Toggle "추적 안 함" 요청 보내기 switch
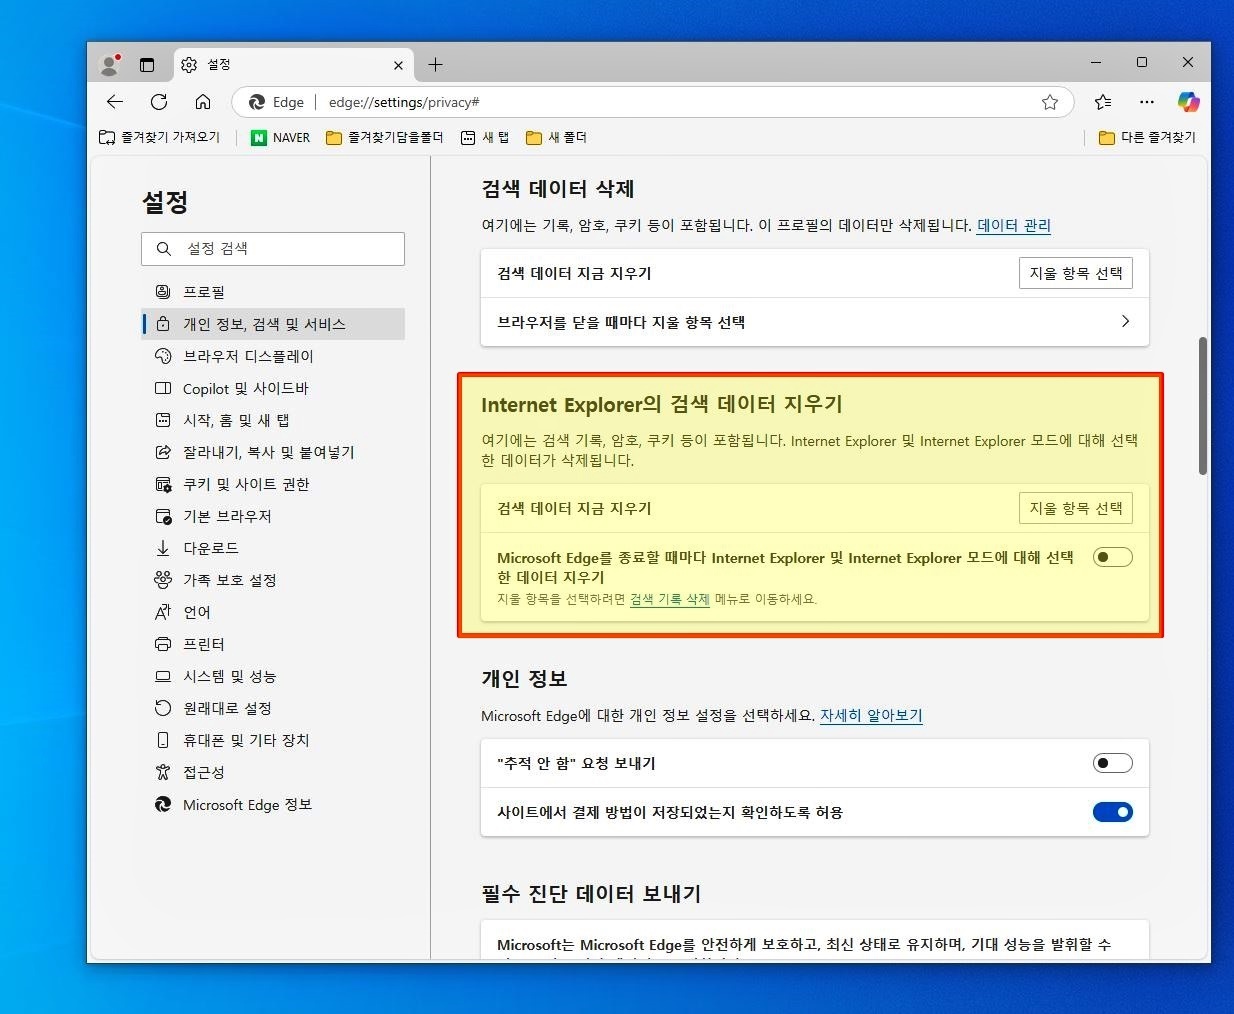Screen dimensions: 1234x1014 1112,763
